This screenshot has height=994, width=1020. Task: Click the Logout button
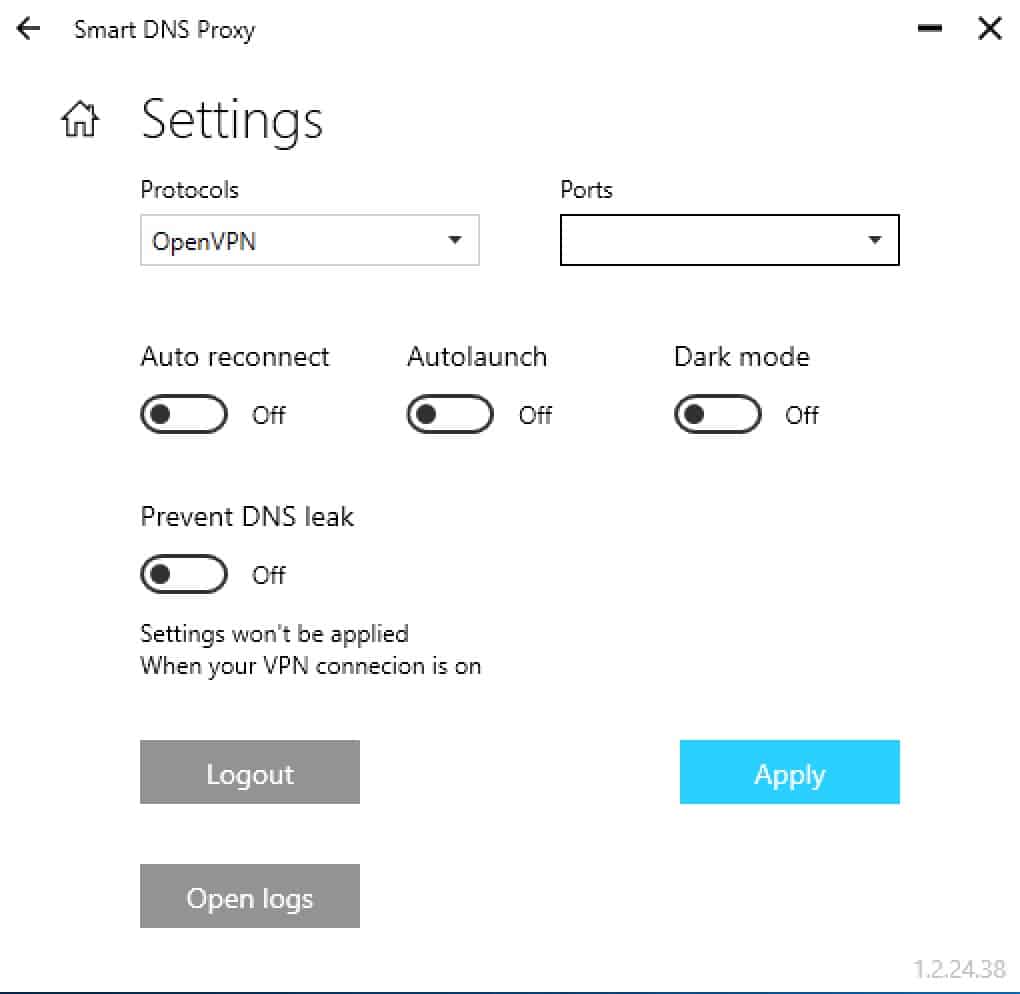pos(250,772)
